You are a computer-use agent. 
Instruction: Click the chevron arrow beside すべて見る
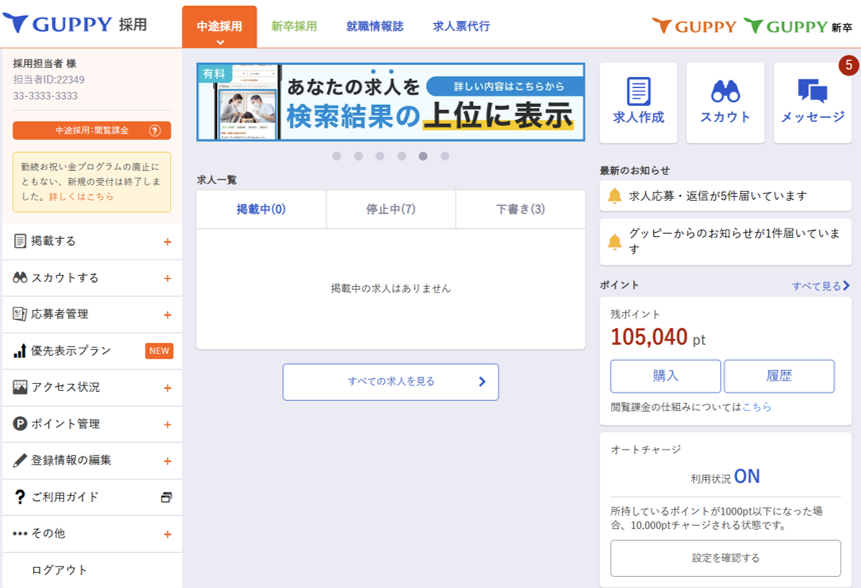(x=846, y=285)
